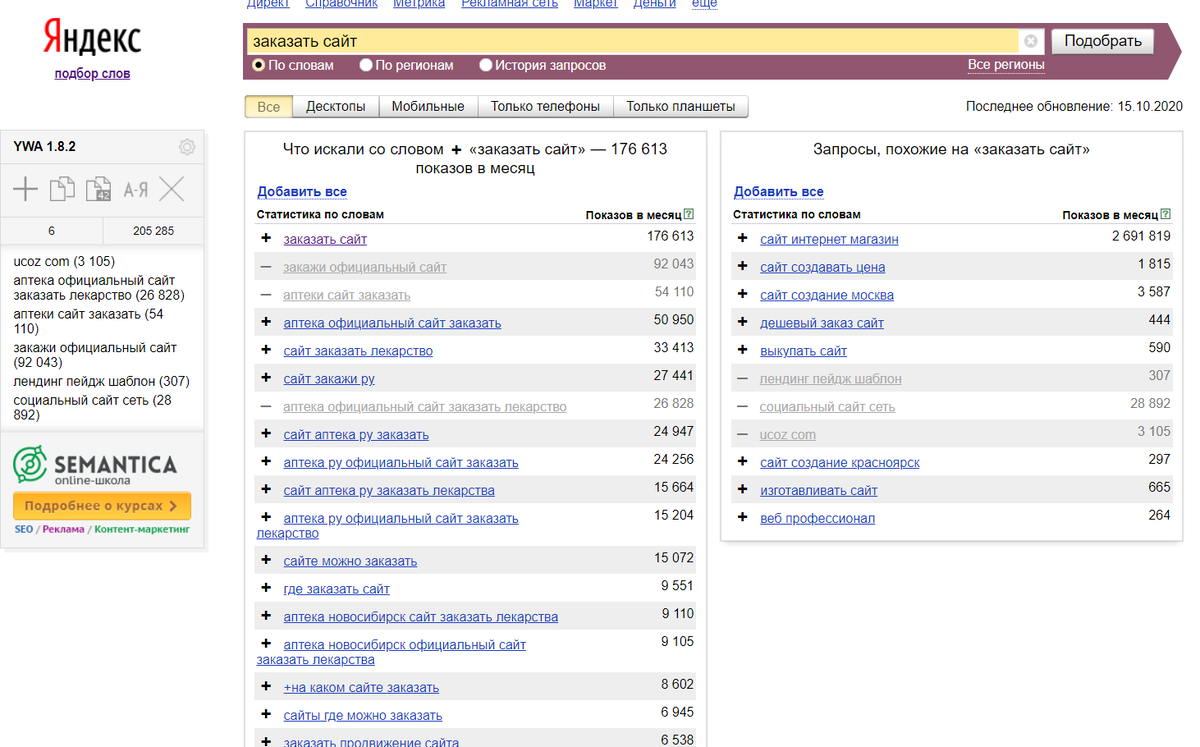Click Semantica online-школа banner logo

point(95,466)
